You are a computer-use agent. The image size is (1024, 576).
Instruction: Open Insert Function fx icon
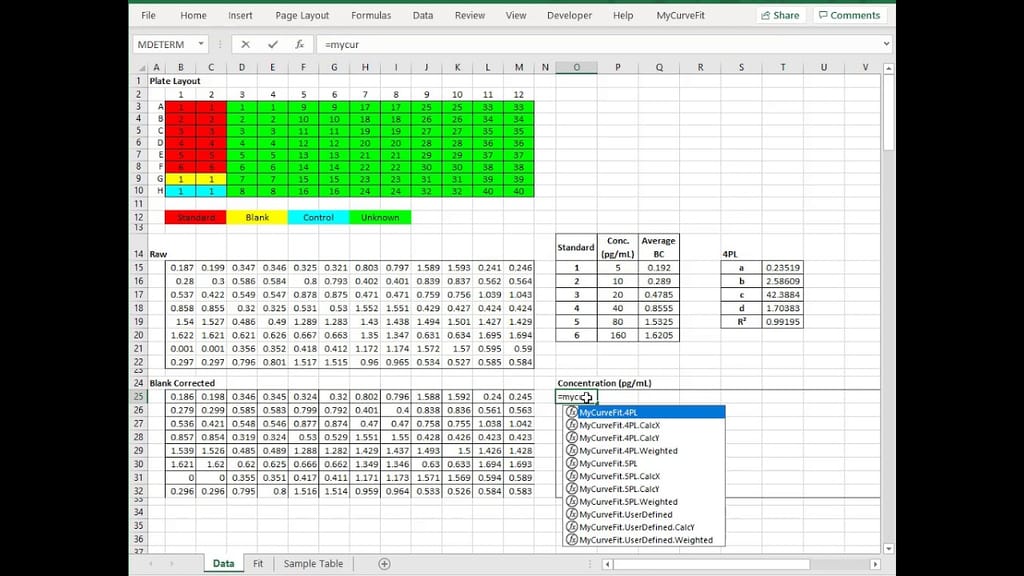pos(300,44)
